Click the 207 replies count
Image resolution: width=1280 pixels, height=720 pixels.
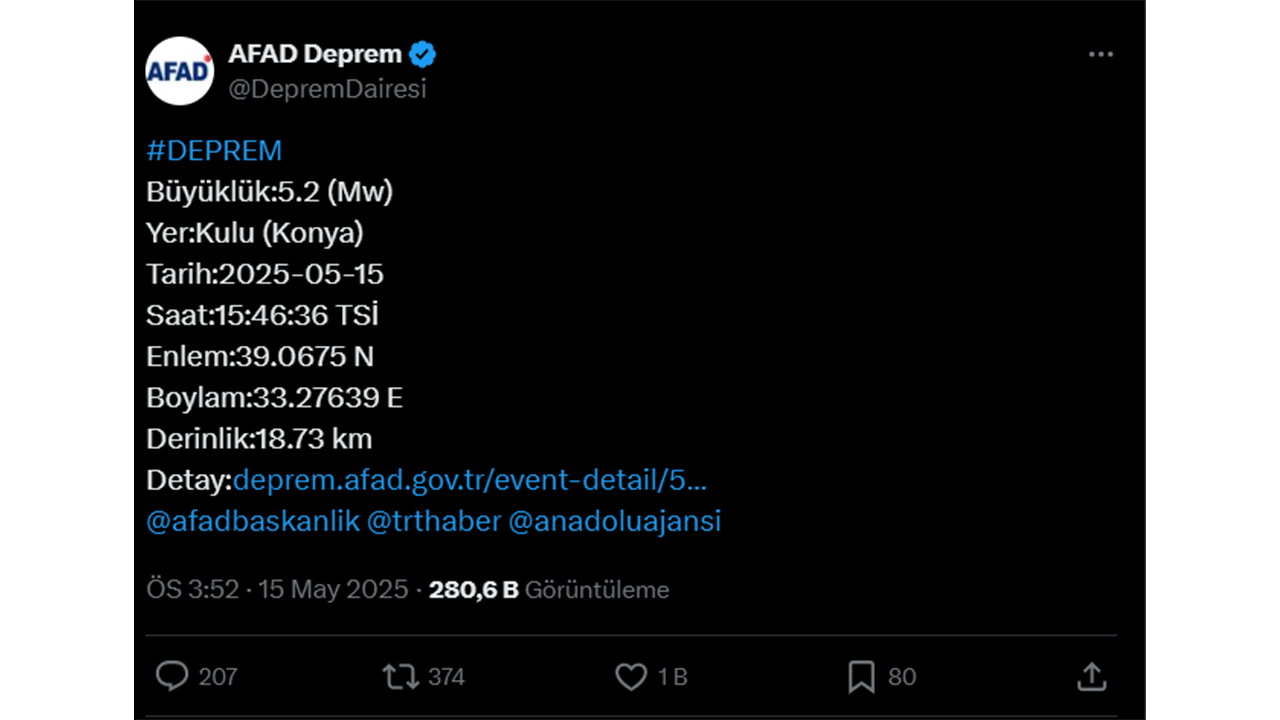pyautogui.click(x=218, y=677)
